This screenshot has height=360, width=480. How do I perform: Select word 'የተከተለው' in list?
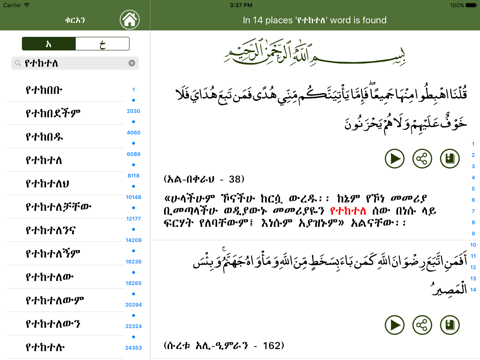point(66,277)
